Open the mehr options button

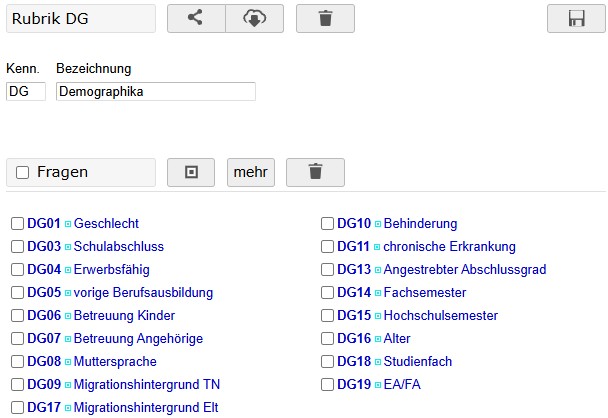(250, 172)
